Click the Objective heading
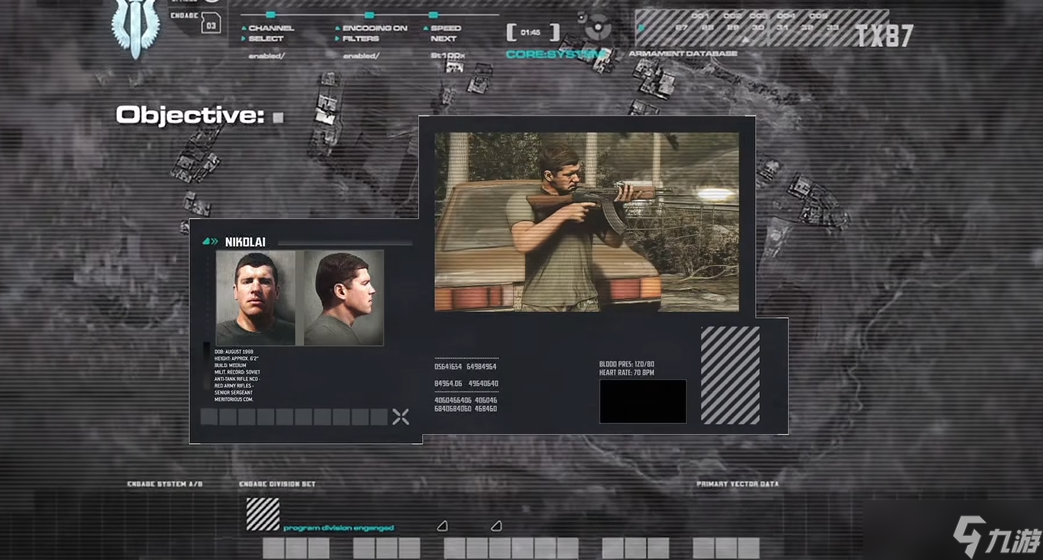Image resolution: width=1043 pixels, height=560 pixels. pos(189,116)
